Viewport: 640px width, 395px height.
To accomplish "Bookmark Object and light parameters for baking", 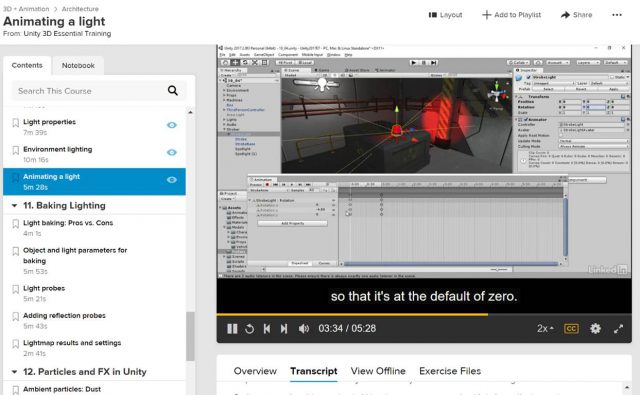I will 16,251.
